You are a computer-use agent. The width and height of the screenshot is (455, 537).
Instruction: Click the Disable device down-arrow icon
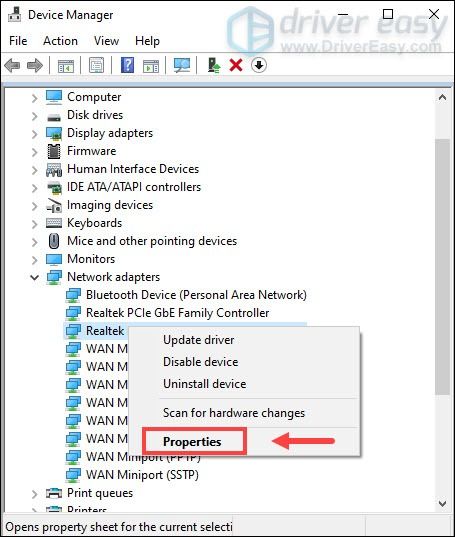coord(259,65)
